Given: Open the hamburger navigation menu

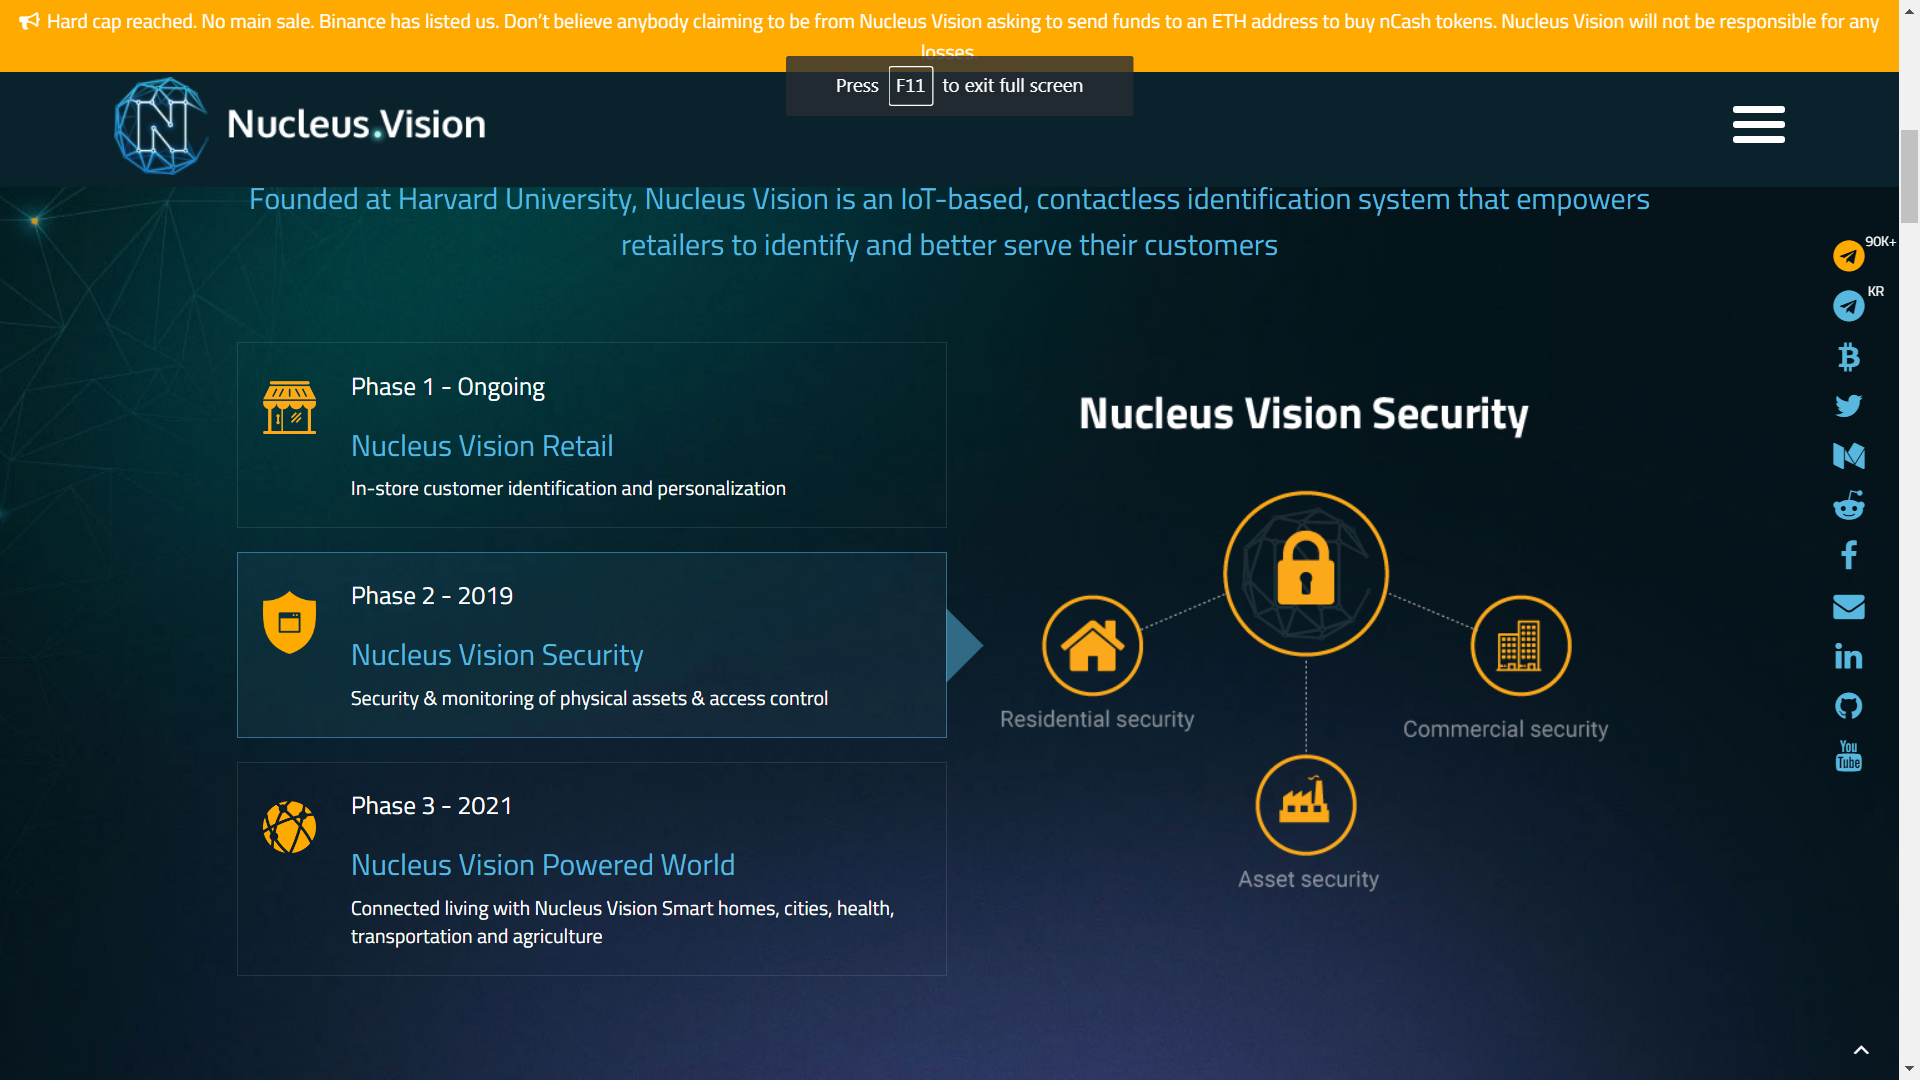Looking at the screenshot, I should pyautogui.click(x=1758, y=124).
